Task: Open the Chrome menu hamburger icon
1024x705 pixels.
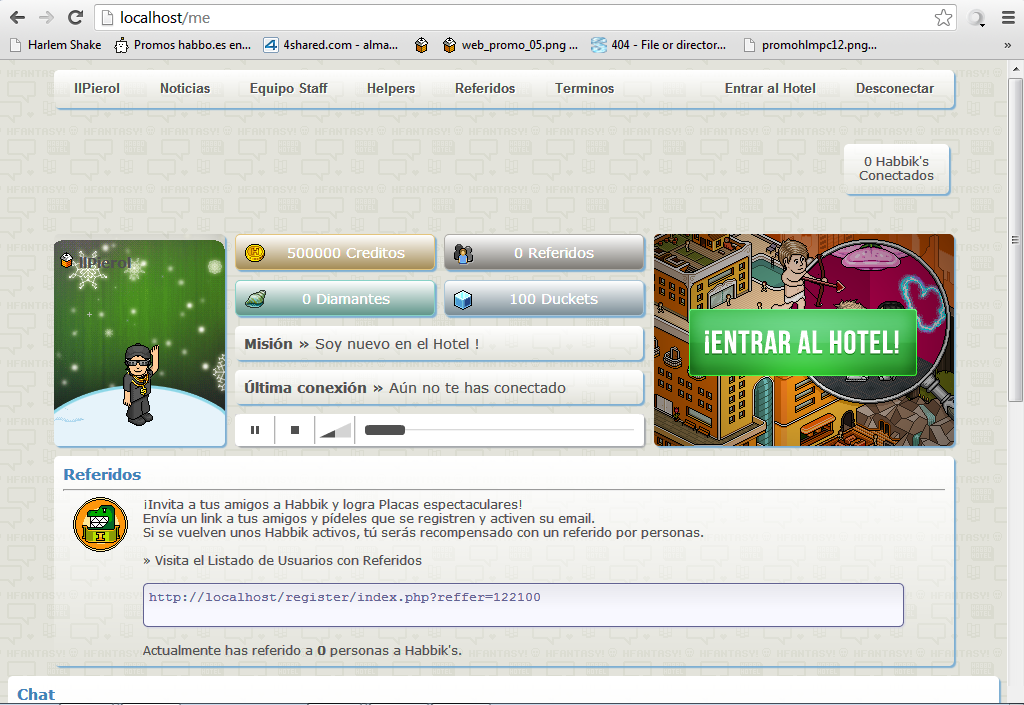Action: coord(1008,18)
